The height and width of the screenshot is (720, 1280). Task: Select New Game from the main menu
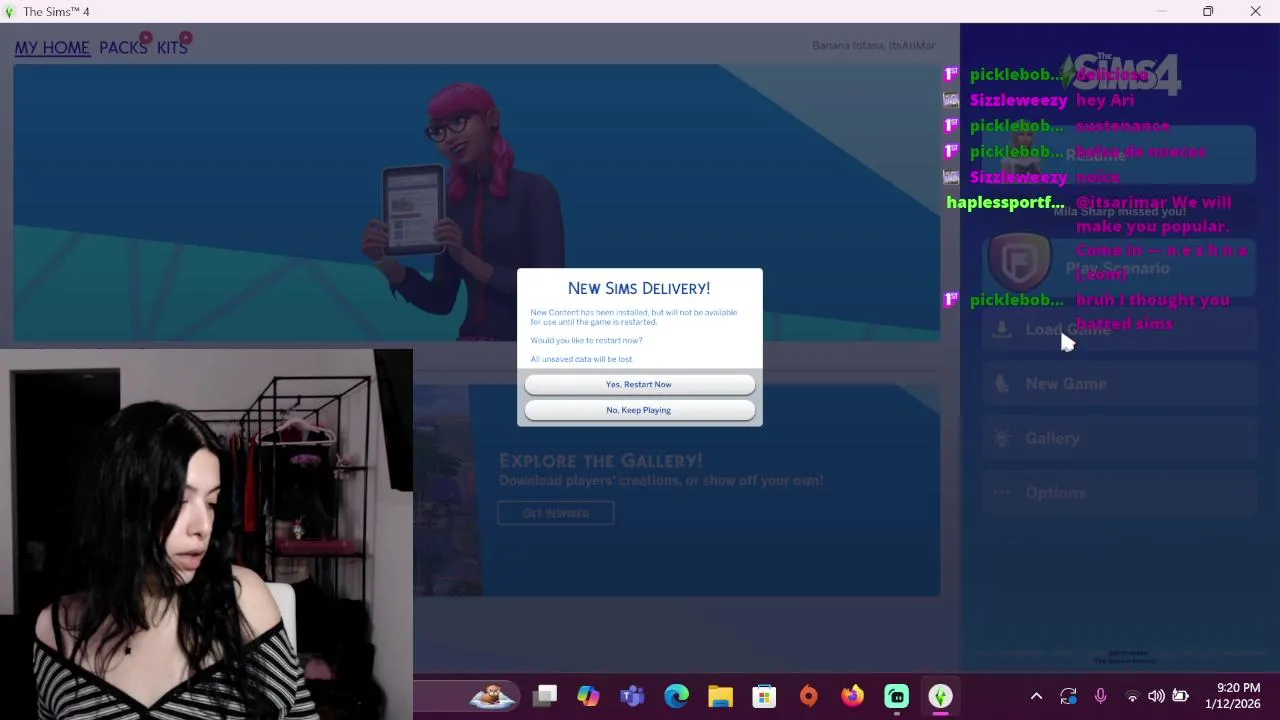pyautogui.click(x=1119, y=384)
